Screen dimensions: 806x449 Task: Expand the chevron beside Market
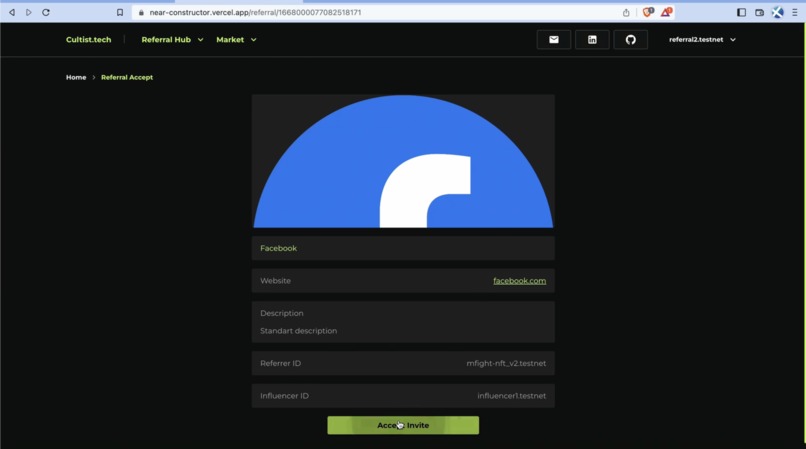click(x=253, y=40)
